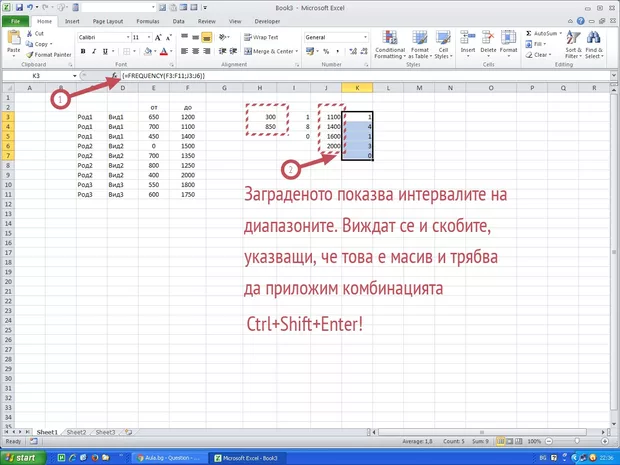
Task: Switch to the Sheet3 worksheet tab
Action: coord(106,432)
